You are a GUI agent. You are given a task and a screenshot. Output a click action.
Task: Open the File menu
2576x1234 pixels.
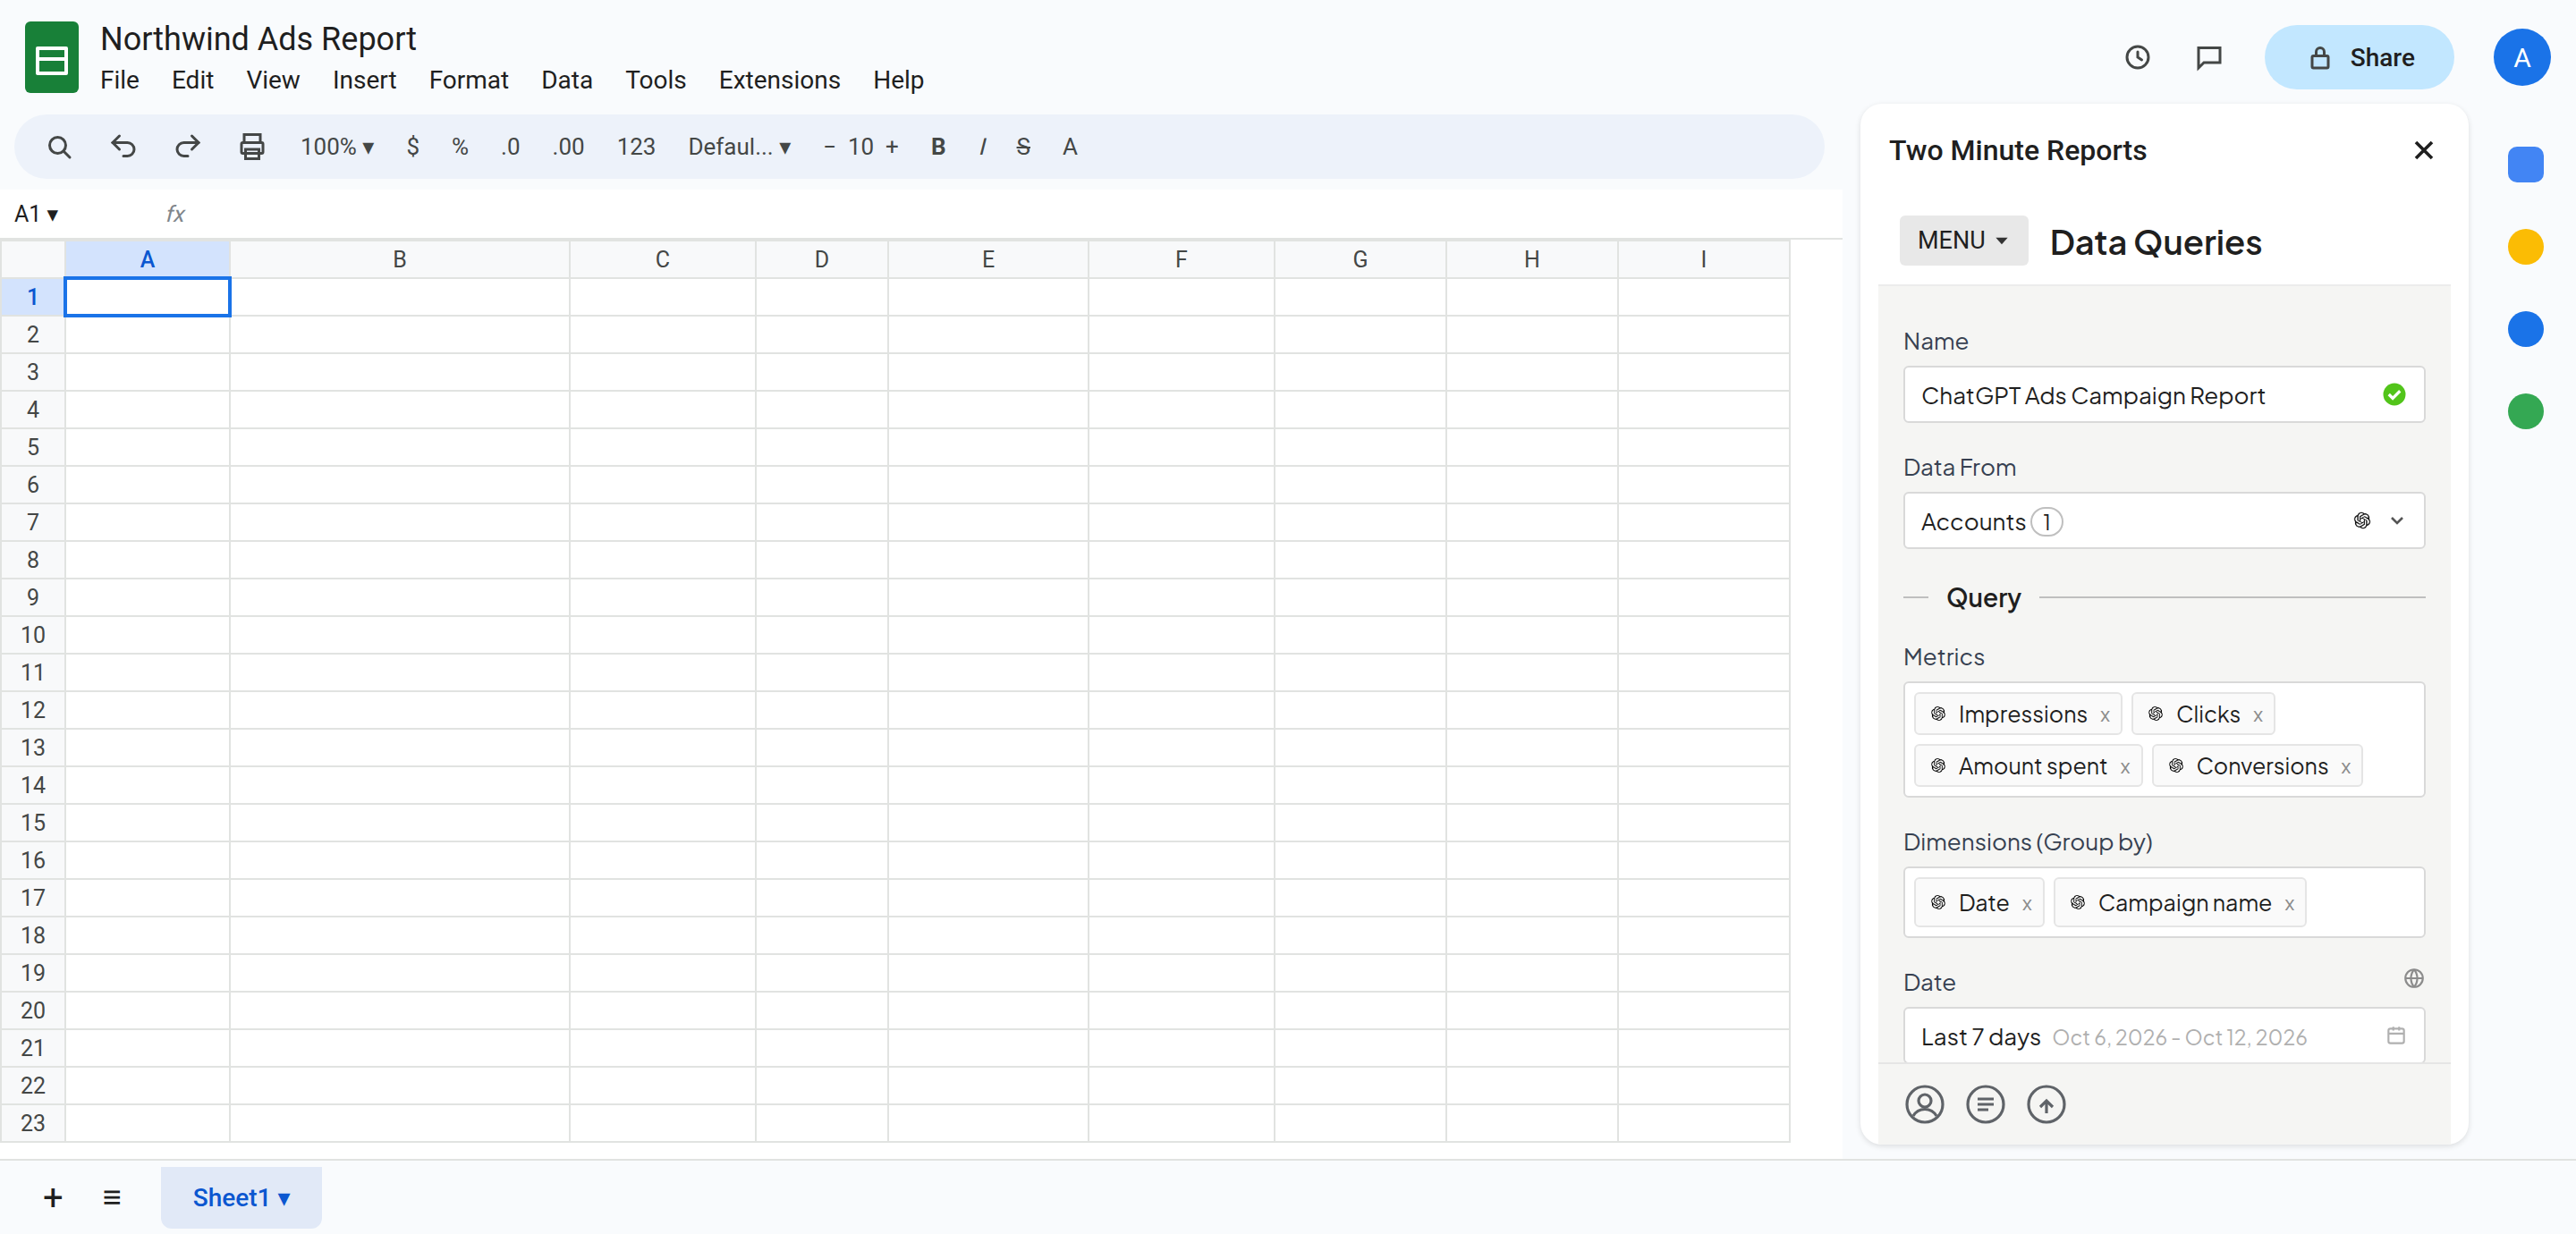point(119,80)
